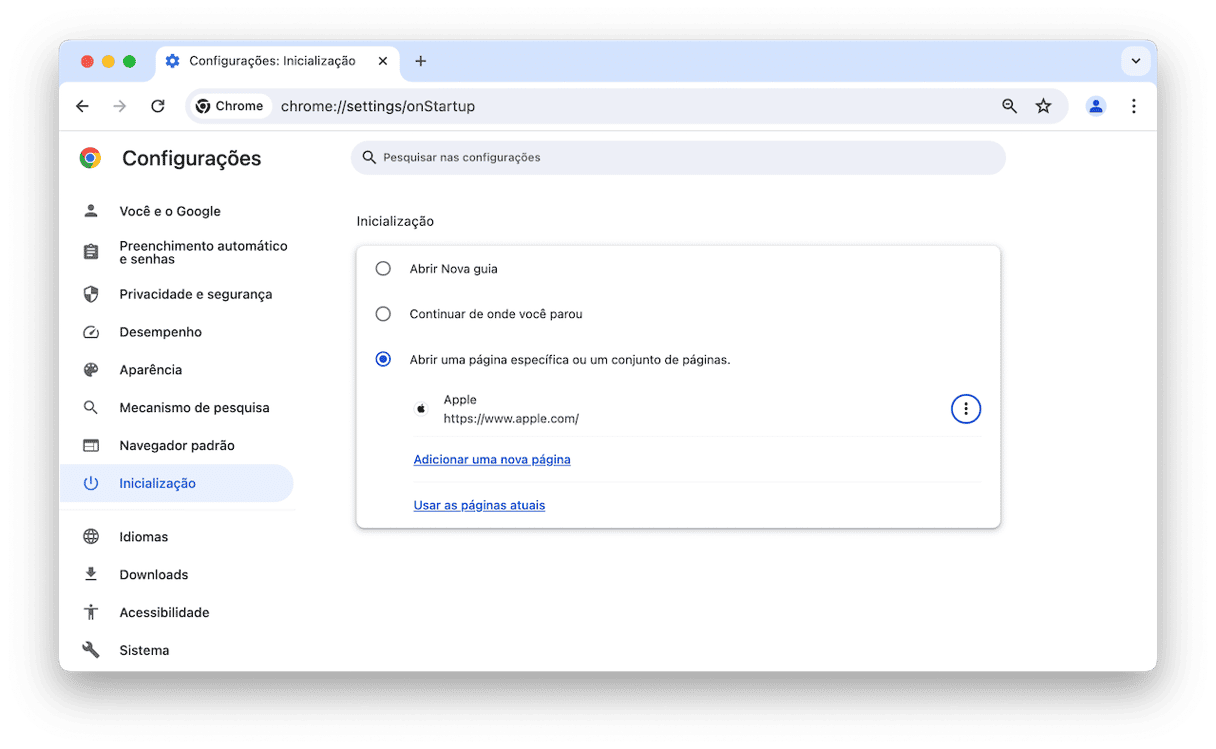Image resolution: width=1216 pixels, height=749 pixels.
Task: Close the Configurações: Inicialização tab
Action: click(383, 61)
